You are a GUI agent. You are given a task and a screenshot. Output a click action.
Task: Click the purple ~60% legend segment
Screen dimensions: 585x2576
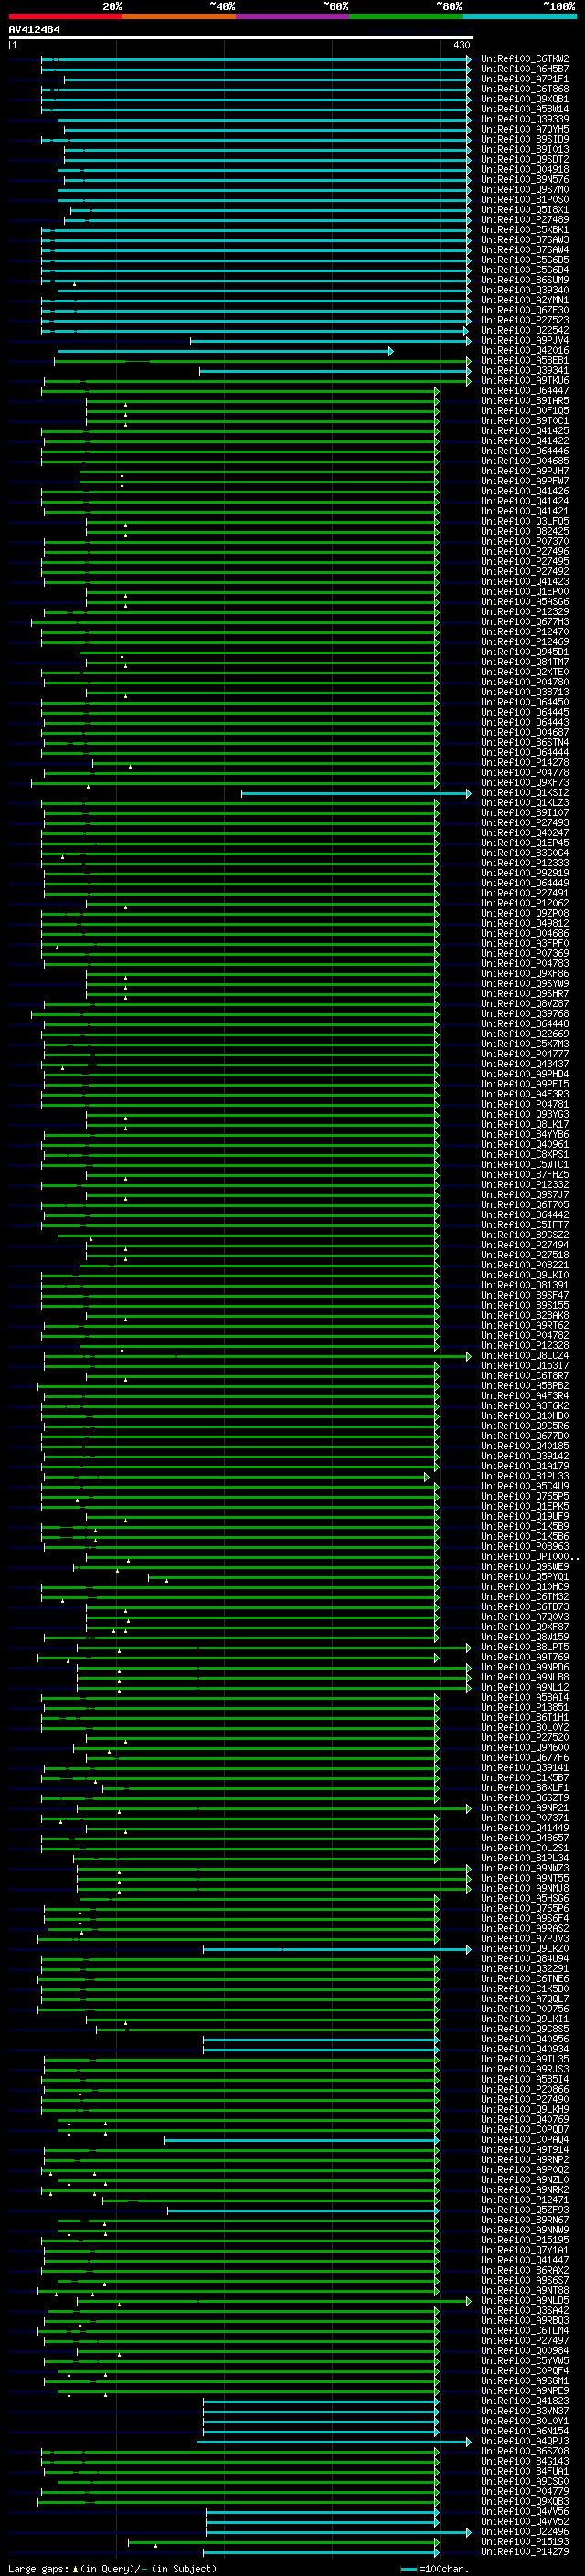click(x=293, y=16)
